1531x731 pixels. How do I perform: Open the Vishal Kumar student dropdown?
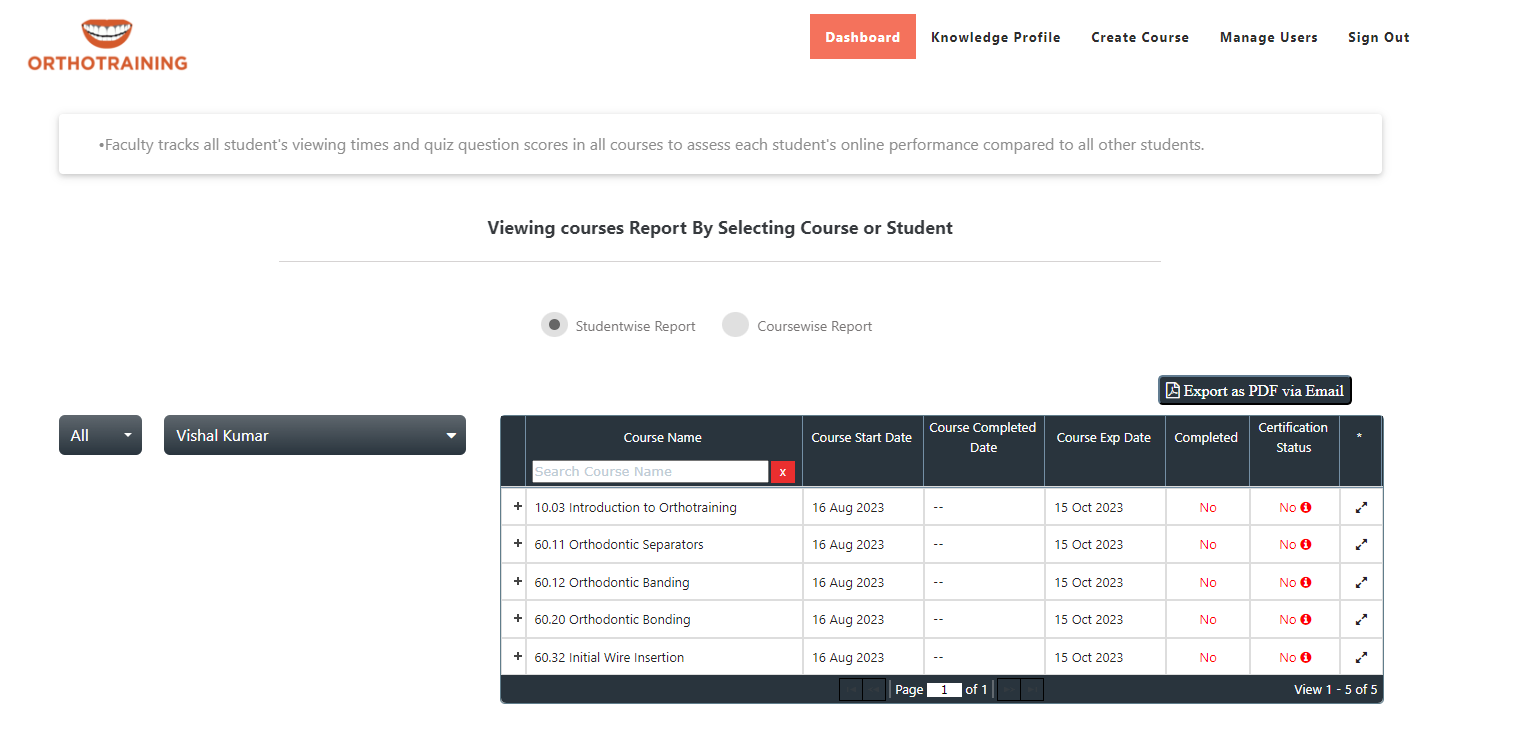coord(314,435)
